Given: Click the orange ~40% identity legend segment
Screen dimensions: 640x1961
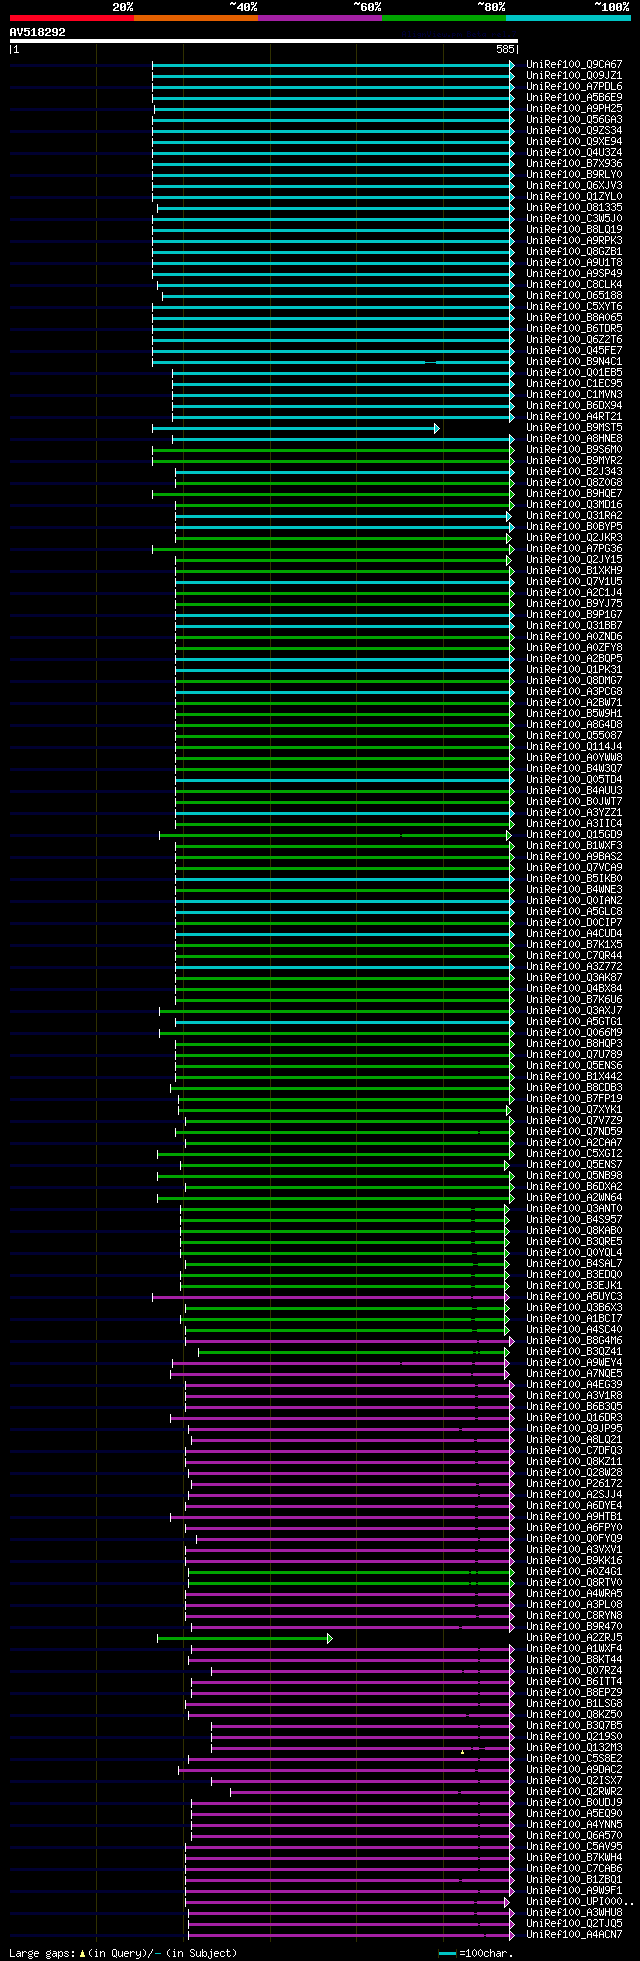Looking at the screenshot, I should (x=196, y=18).
